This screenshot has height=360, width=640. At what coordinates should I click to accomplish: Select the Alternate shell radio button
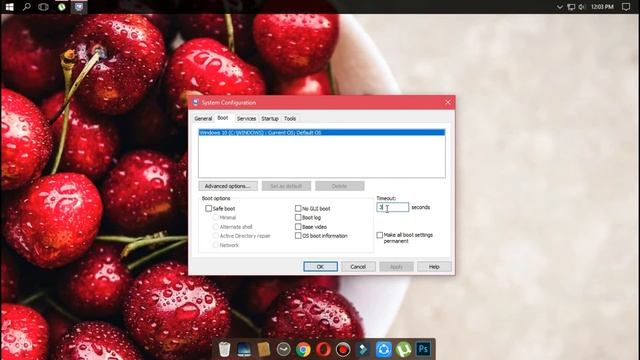[x=216, y=227]
